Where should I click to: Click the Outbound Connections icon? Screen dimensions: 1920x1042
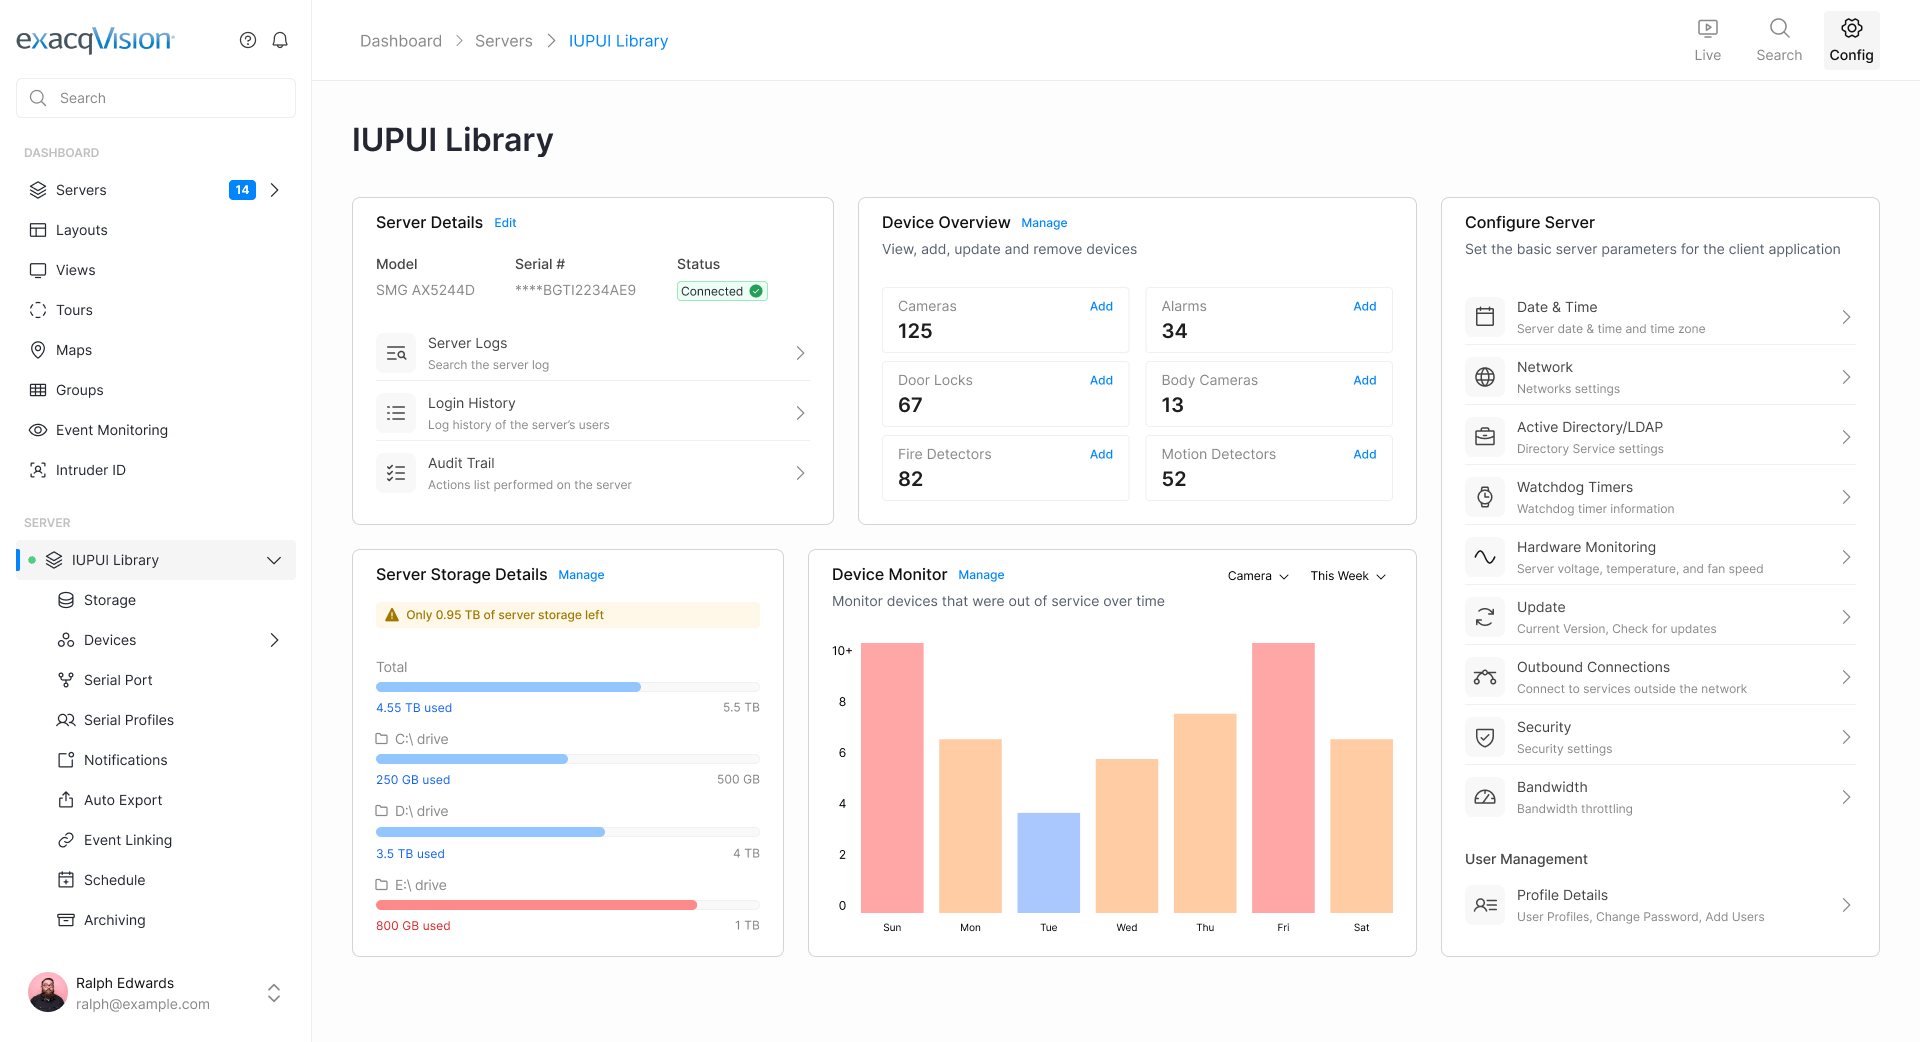click(x=1485, y=677)
